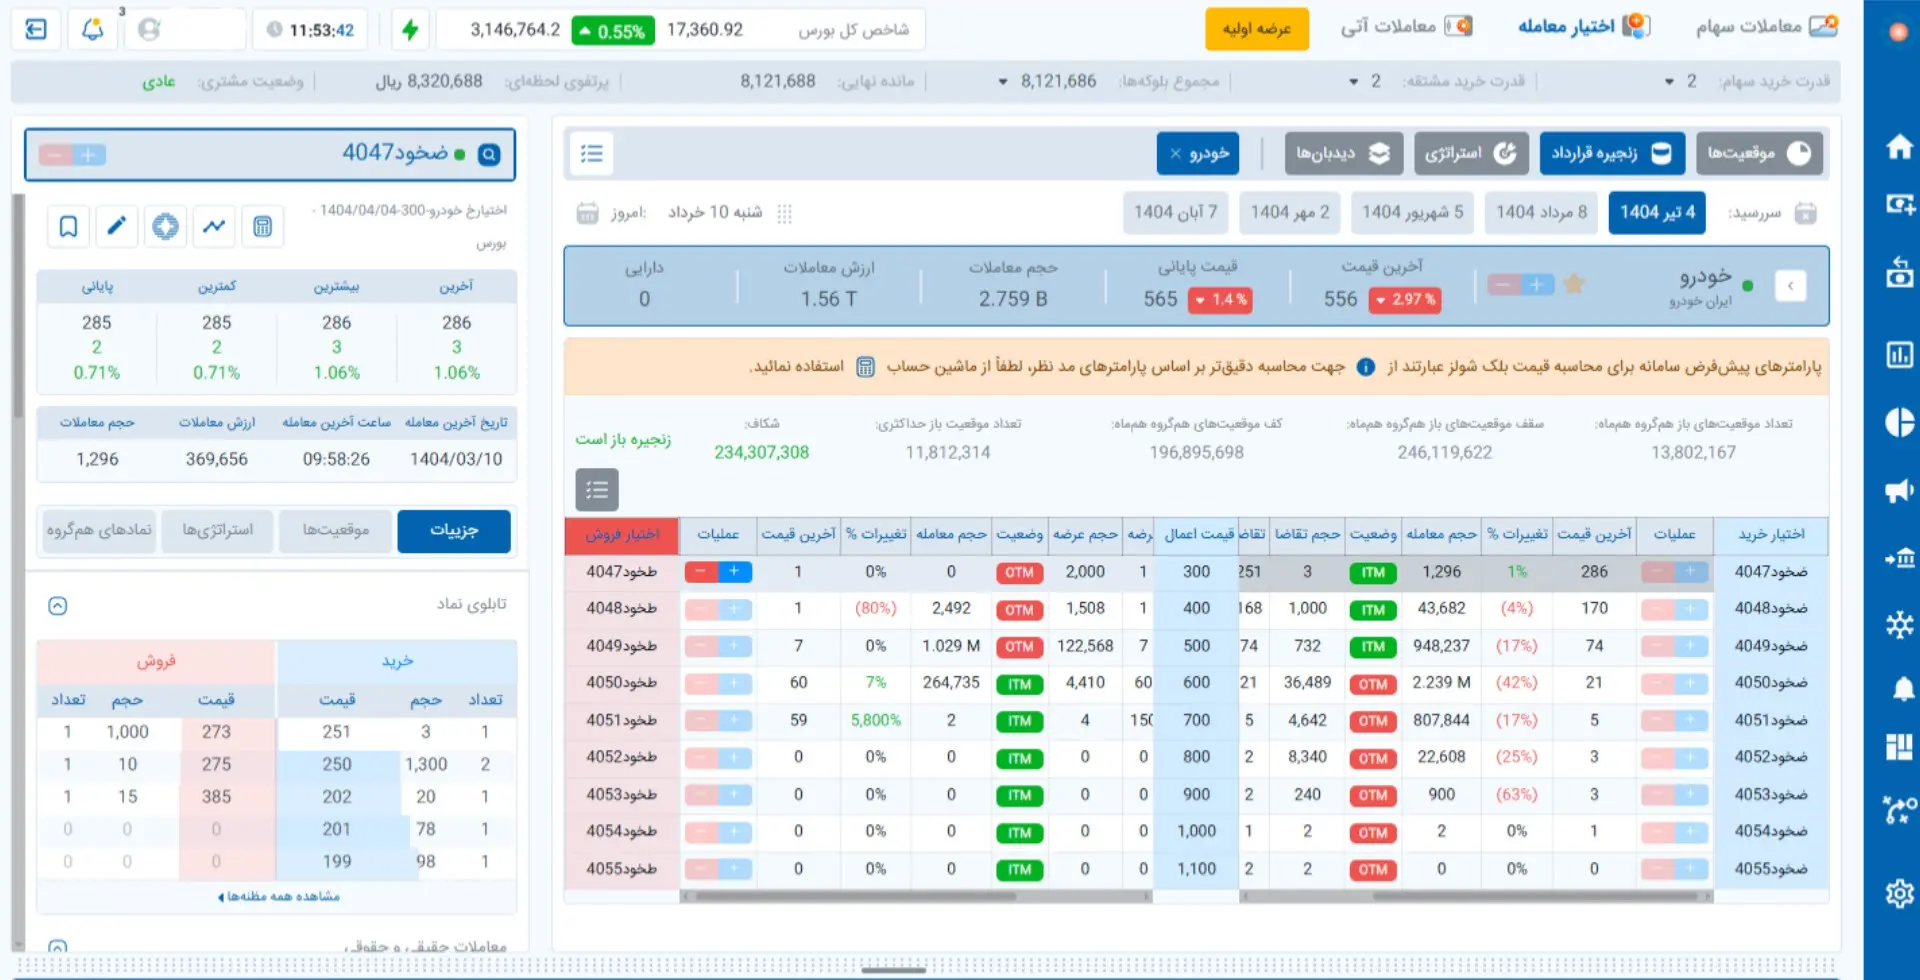The image size is (1920, 980).
Task: Click buy-side plus/minus for ضخود4047
Action: pos(1674,572)
